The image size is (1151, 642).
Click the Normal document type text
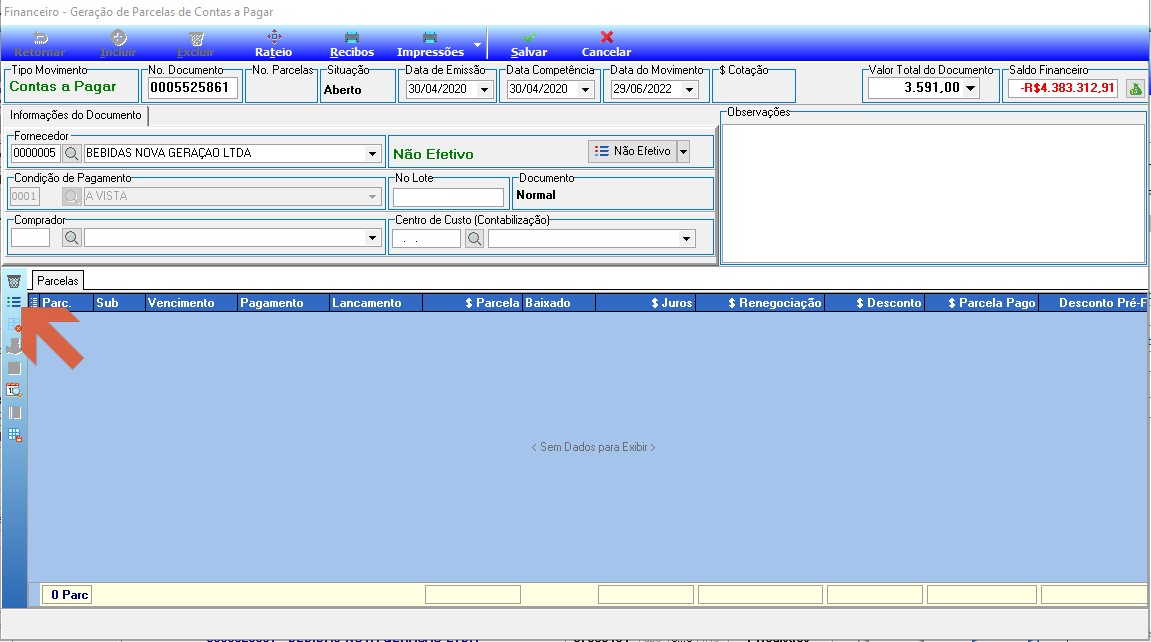tap(536, 195)
